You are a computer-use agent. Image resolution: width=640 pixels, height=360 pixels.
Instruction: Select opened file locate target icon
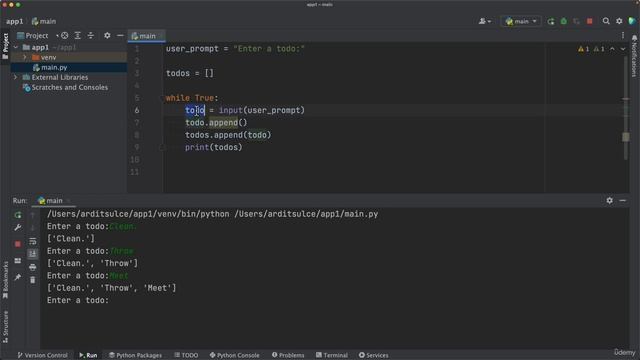[x=64, y=36]
